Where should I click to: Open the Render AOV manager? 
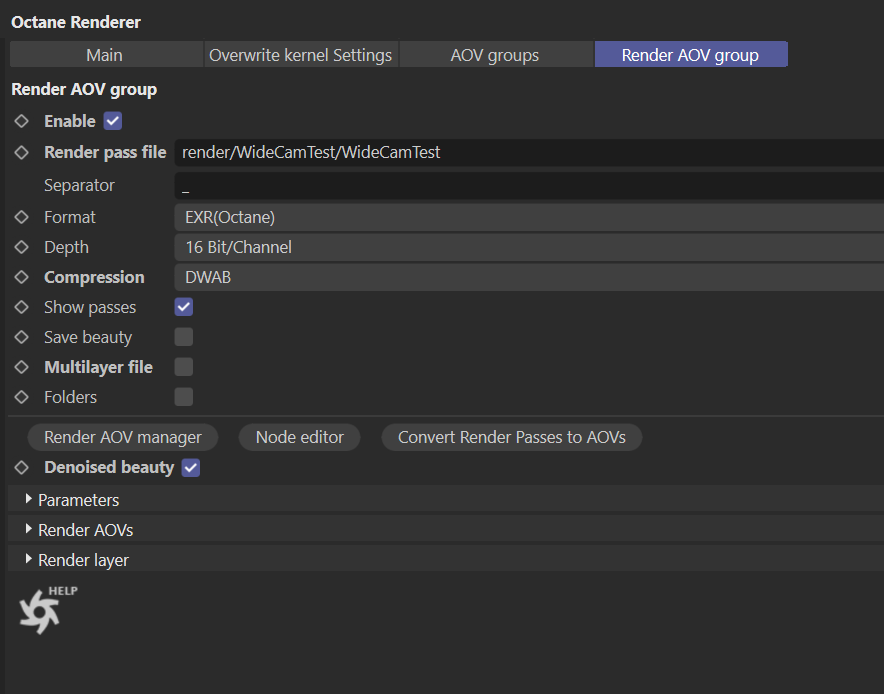(123, 437)
